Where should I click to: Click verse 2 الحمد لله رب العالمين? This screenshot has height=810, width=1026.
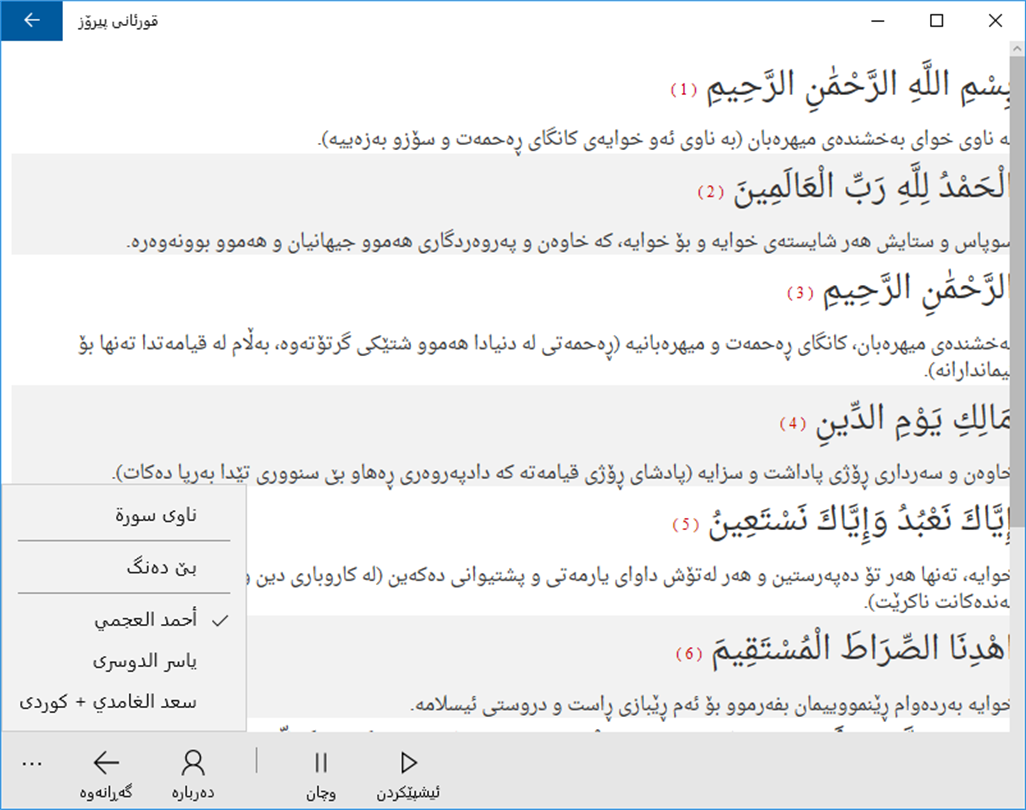click(870, 189)
